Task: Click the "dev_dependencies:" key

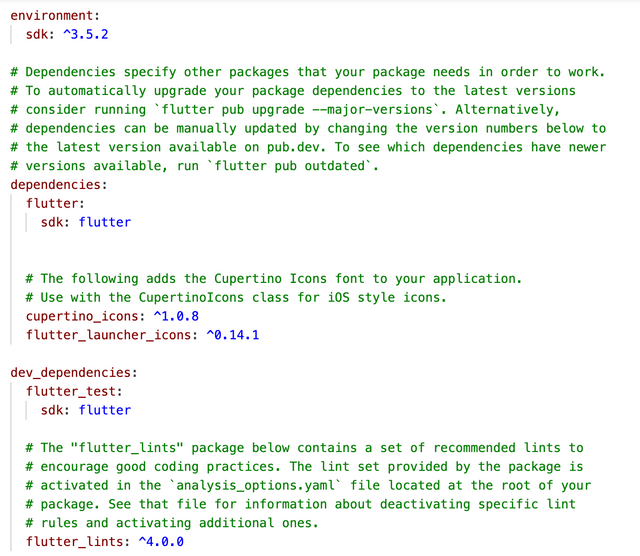Action: 74,372
